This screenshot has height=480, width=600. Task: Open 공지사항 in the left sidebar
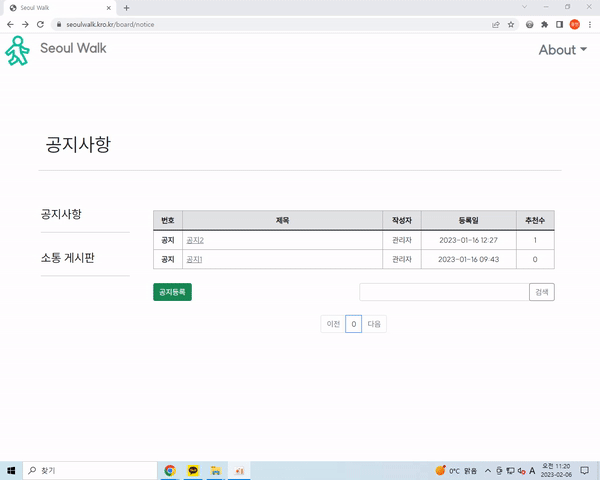pyautogui.click(x=61, y=214)
